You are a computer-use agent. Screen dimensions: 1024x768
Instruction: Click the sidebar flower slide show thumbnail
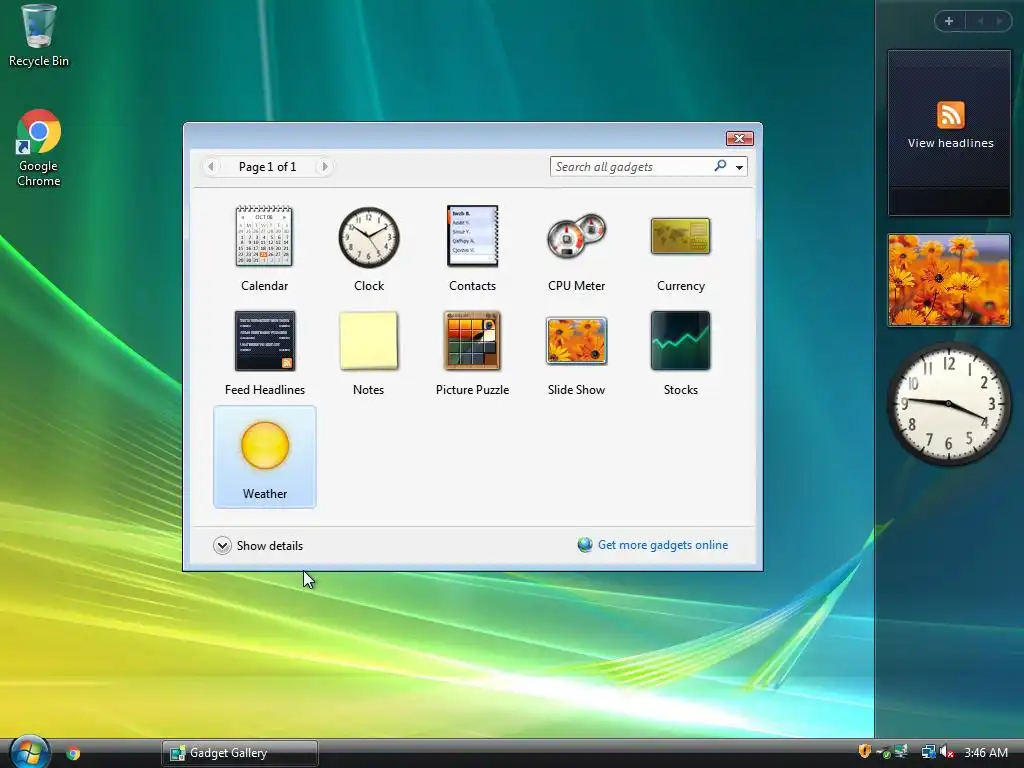coord(949,280)
